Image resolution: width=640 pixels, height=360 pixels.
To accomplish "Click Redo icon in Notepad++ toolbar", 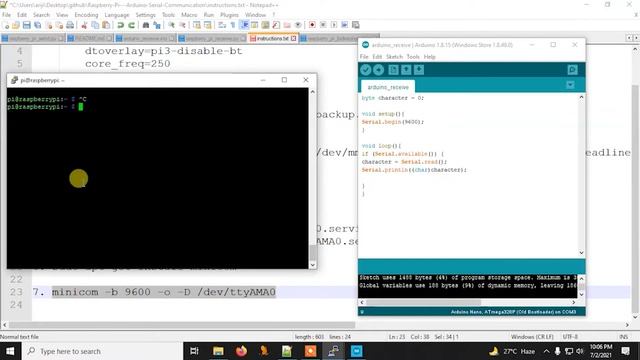I will pyautogui.click(x=131, y=25).
